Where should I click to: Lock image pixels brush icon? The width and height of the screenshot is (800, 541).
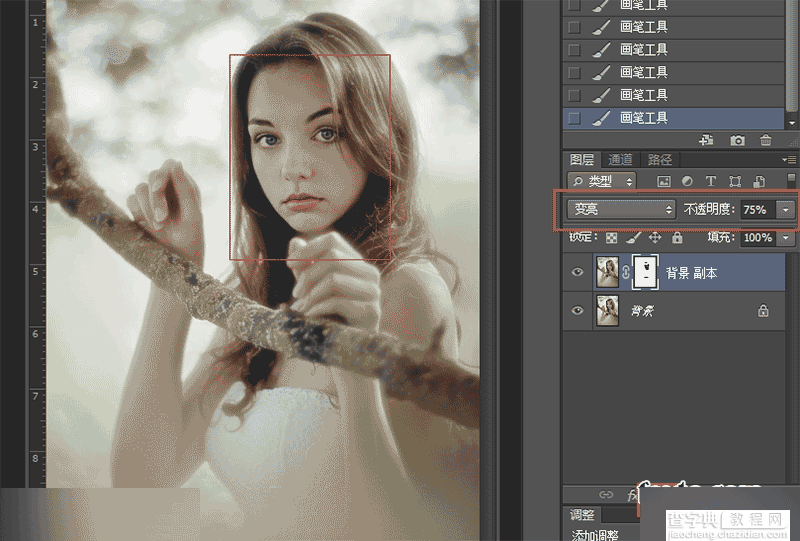pyautogui.click(x=633, y=237)
